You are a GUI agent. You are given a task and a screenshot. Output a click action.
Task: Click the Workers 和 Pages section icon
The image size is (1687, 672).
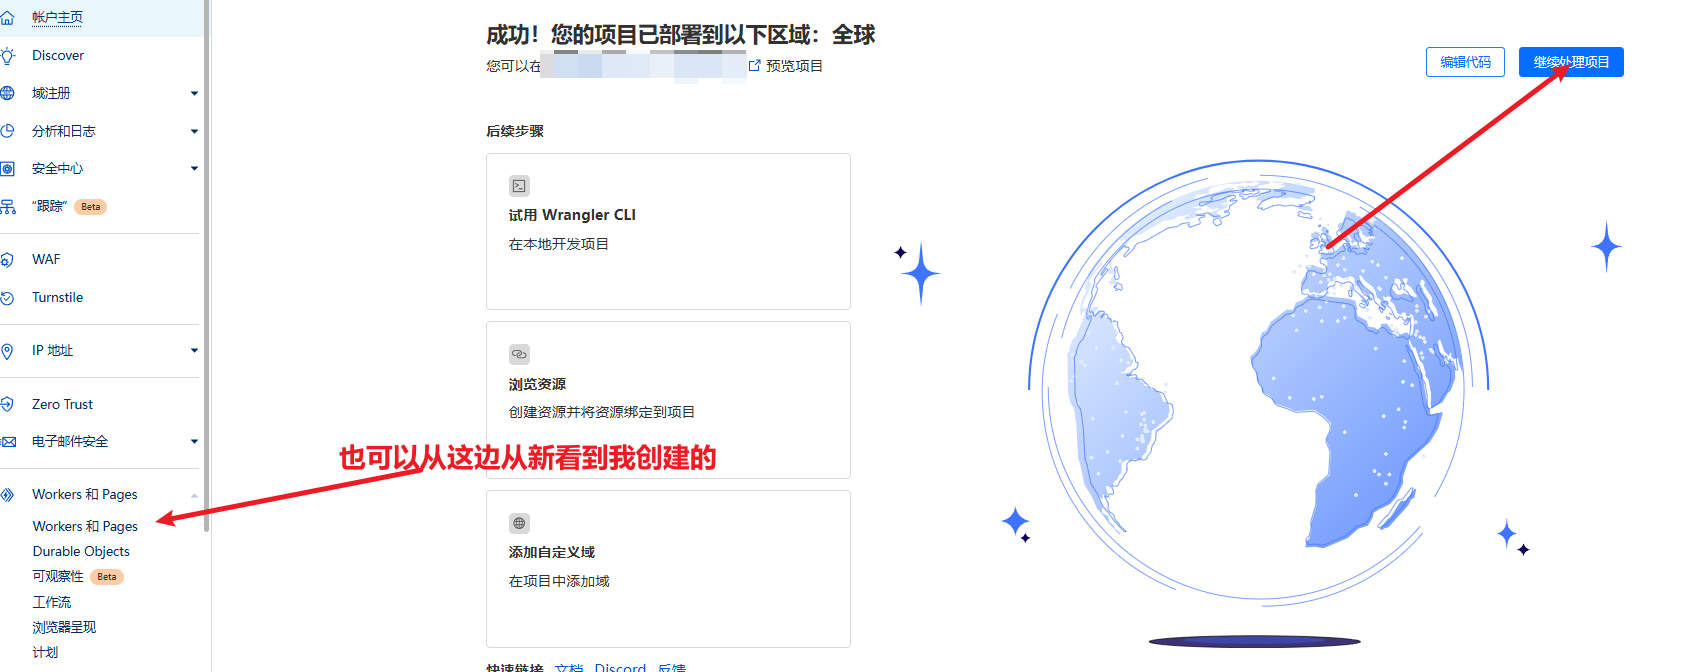coord(7,495)
